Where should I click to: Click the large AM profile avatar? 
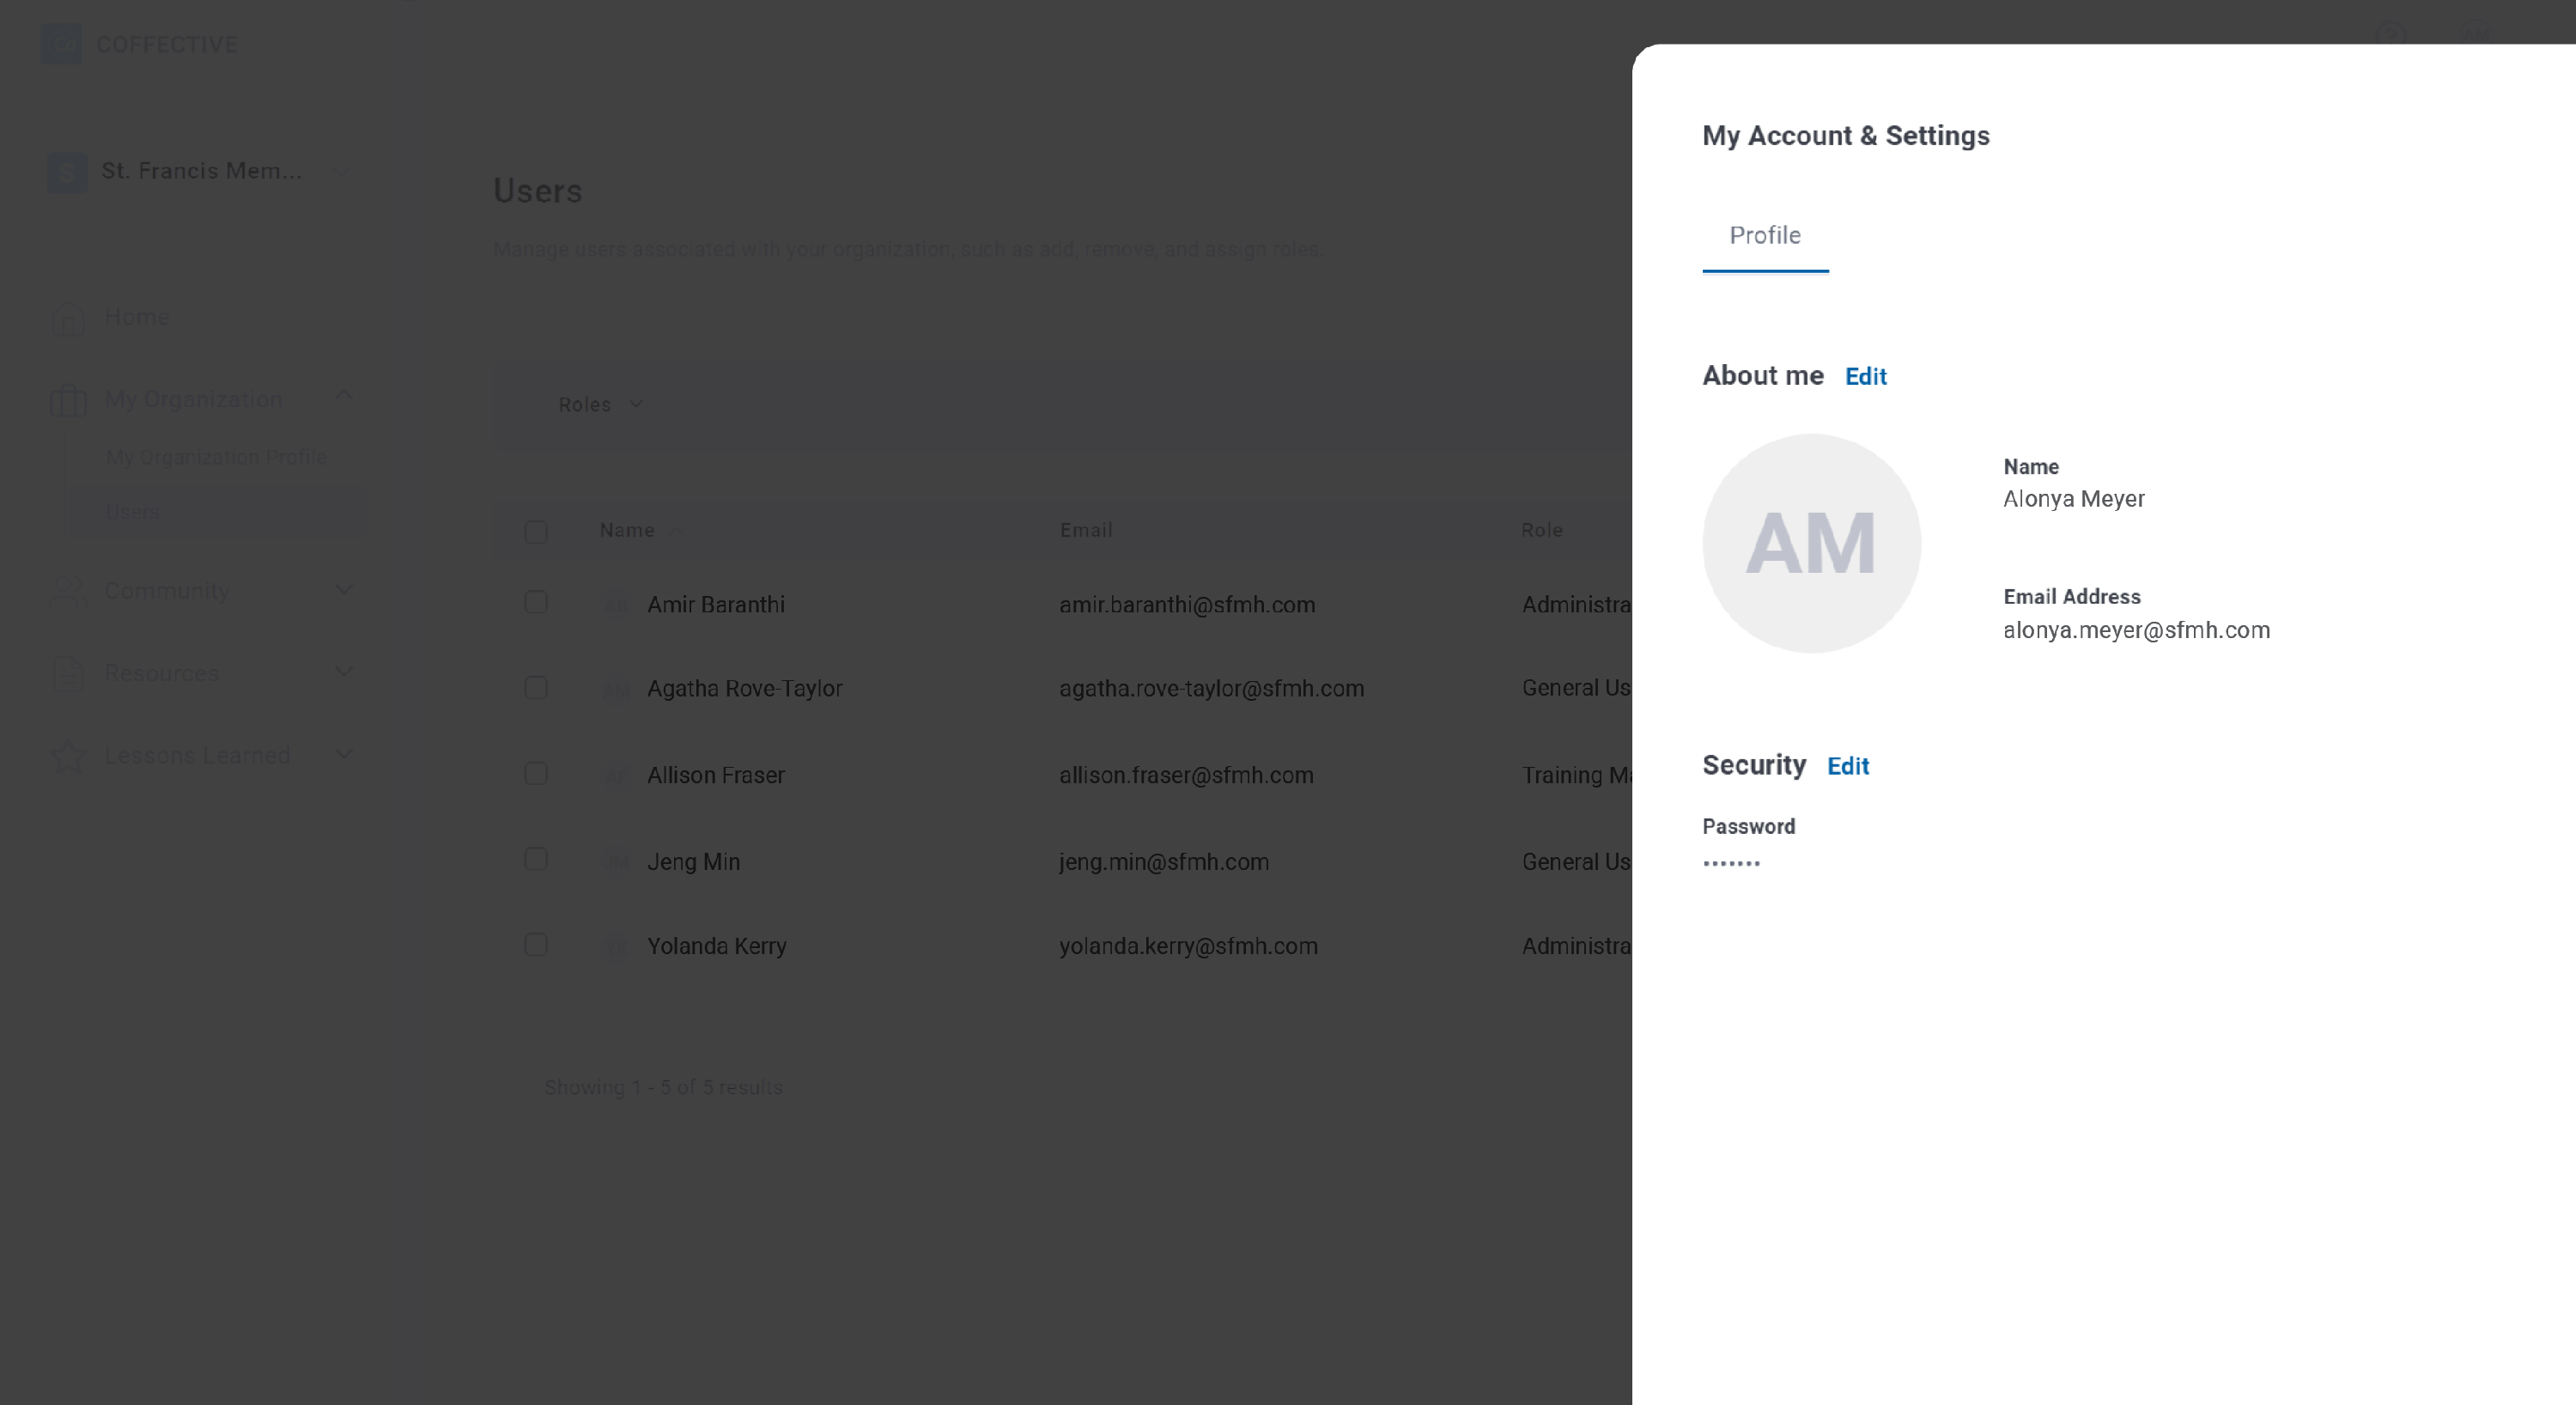[x=1811, y=543]
